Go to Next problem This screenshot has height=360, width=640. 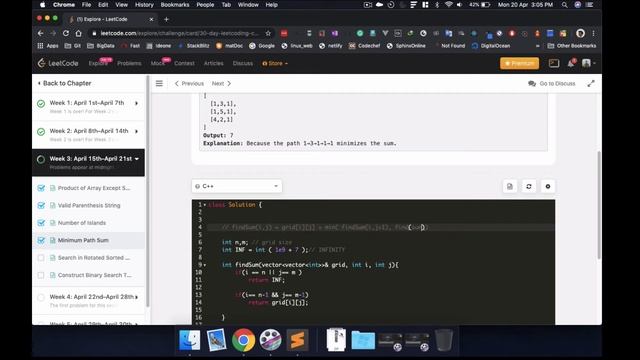point(221,83)
